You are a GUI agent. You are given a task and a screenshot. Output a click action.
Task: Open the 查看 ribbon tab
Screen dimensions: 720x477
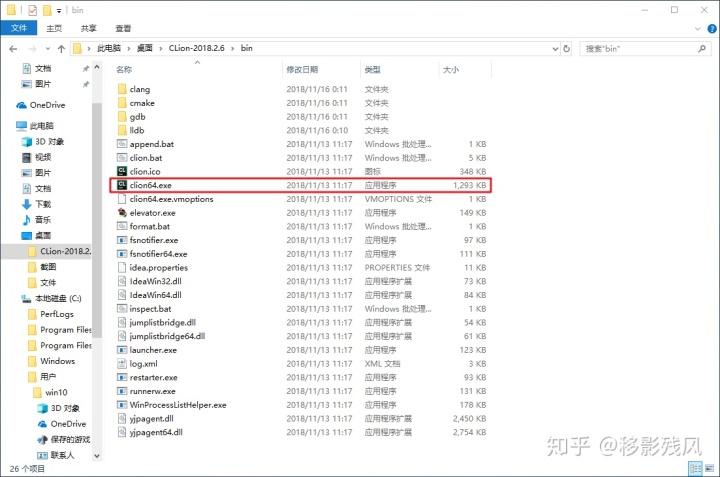click(123, 28)
